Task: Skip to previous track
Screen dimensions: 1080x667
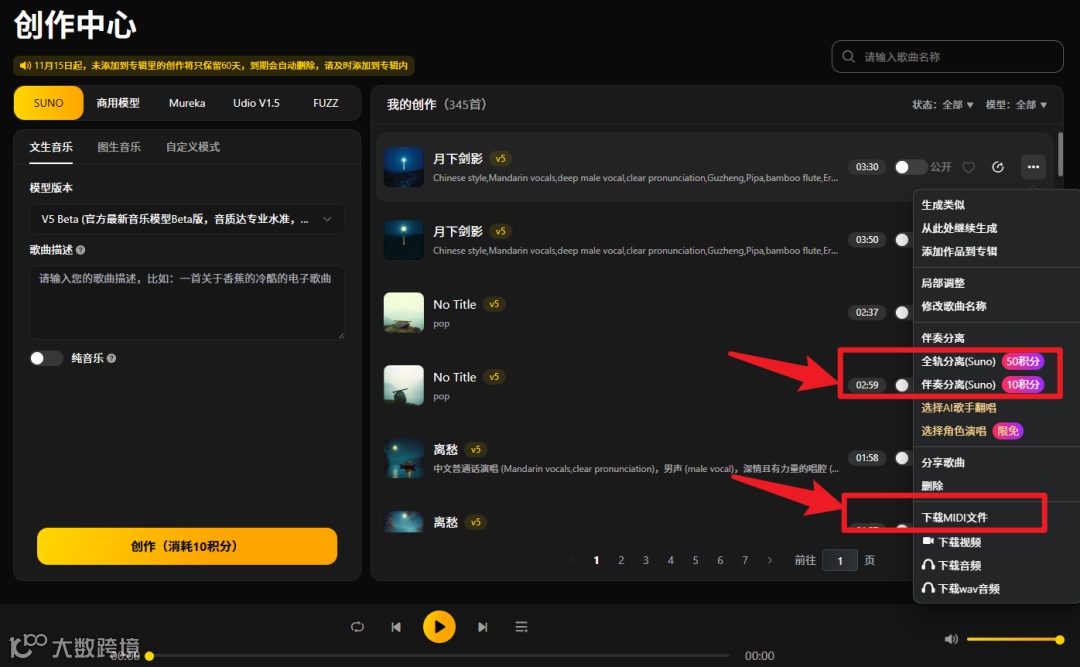Action: click(396, 627)
